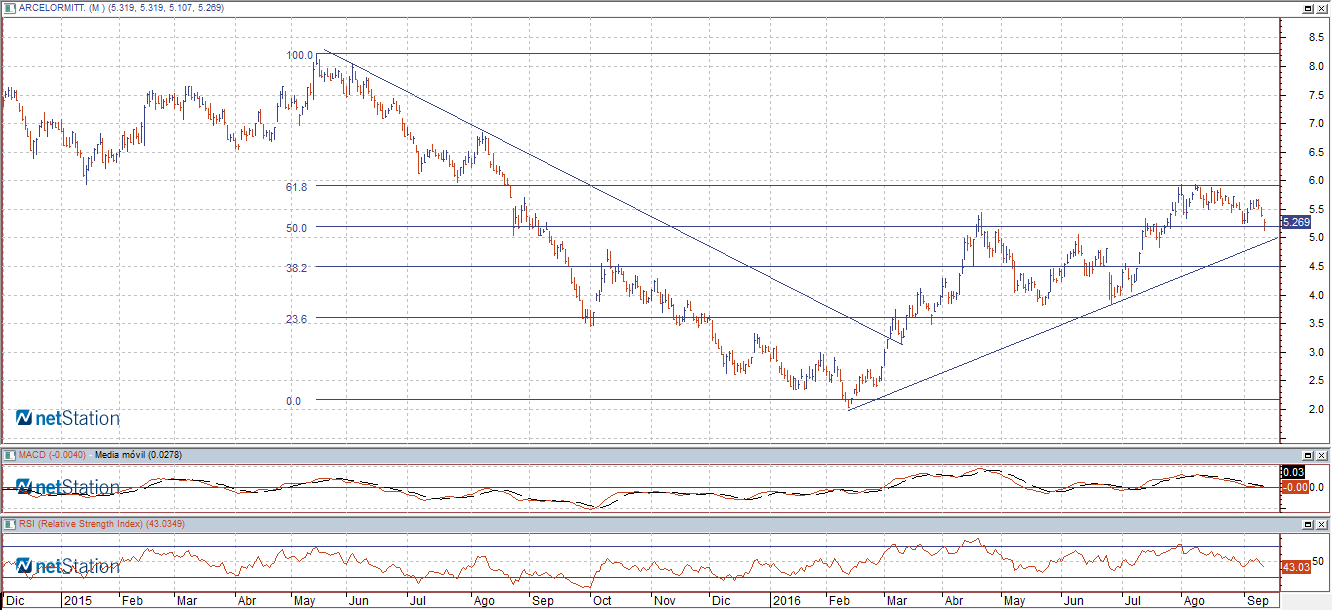Image resolution: width=1332 pixels, height=610 pixels.
Task: Click the Sep label at the axis end
Action: tap(1257, 601)
